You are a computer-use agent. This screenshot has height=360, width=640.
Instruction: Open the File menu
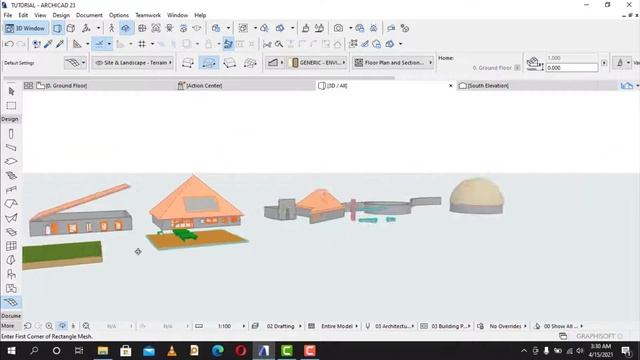(8, 15)
